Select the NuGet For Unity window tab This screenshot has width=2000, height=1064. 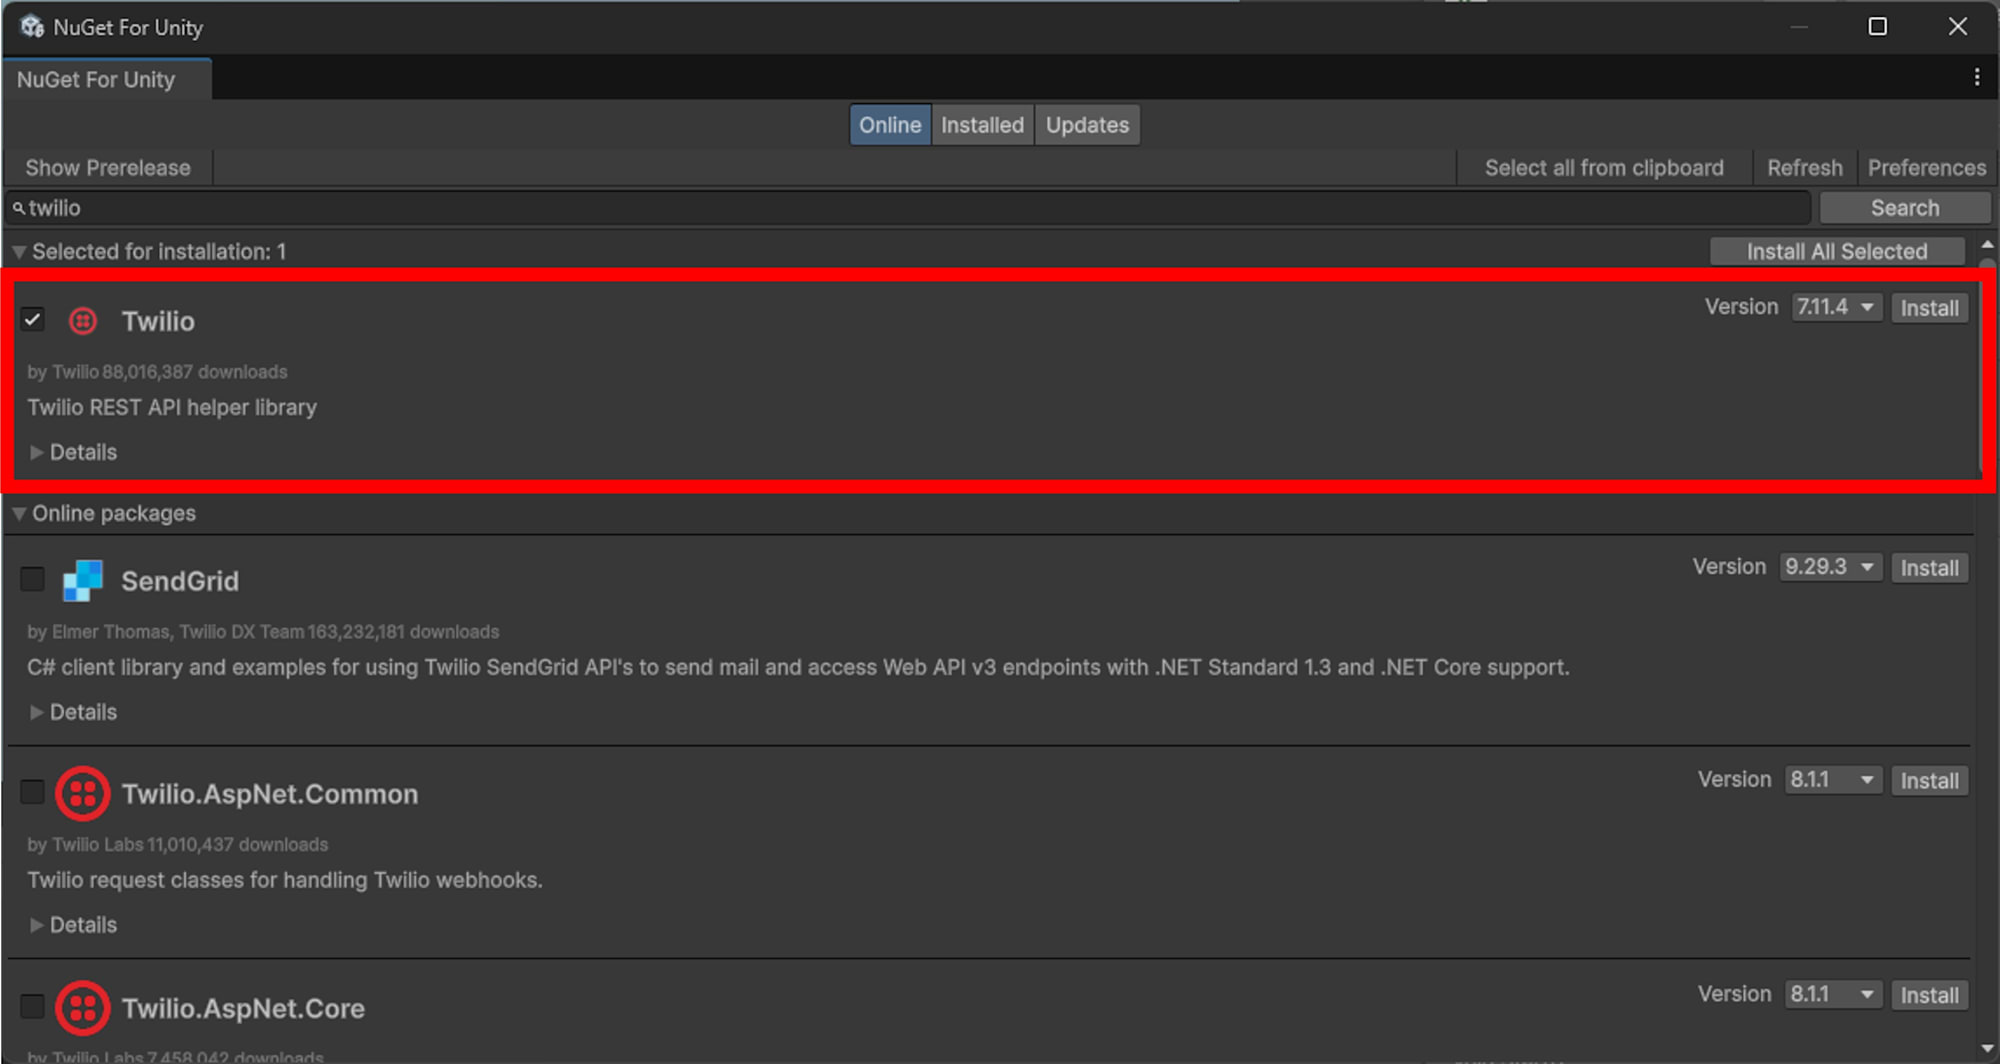[106, 79]
